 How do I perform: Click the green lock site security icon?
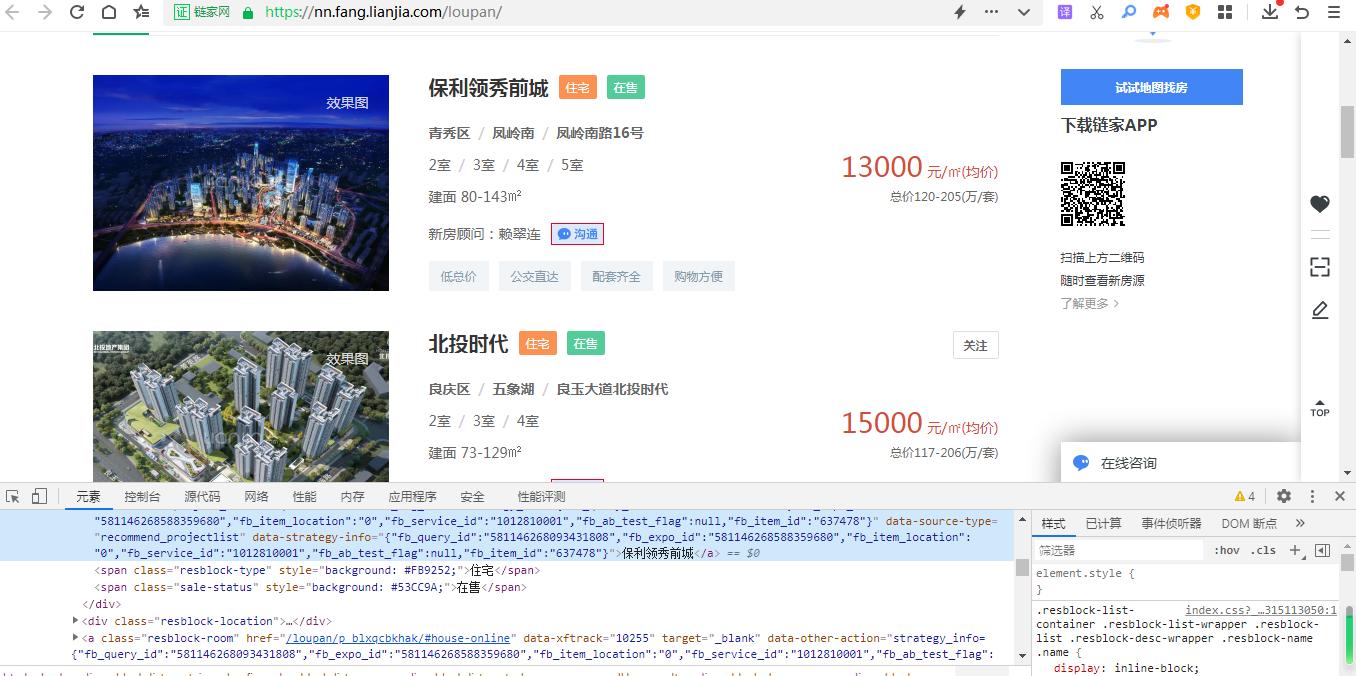[x=247, y=12]
